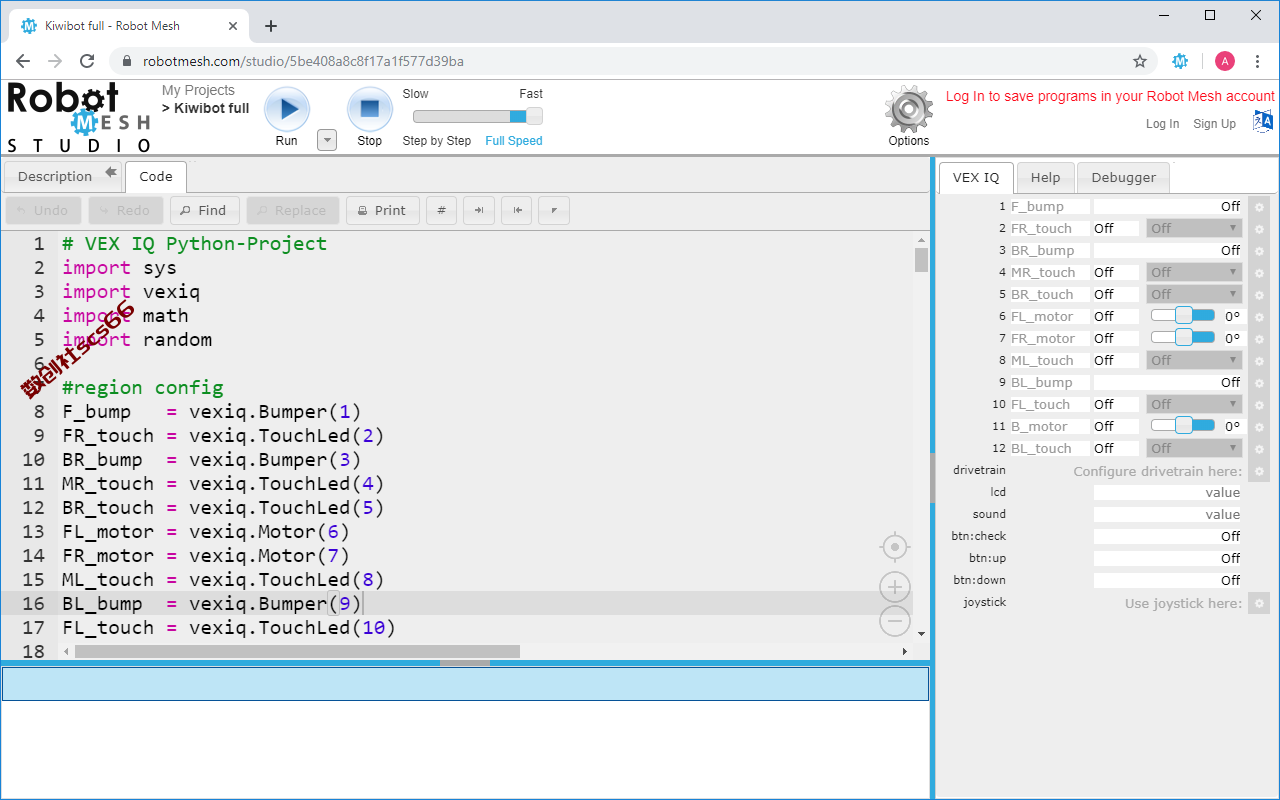
Task: Open settings gear for BL_touch device
Action: tap(1259, 449)
